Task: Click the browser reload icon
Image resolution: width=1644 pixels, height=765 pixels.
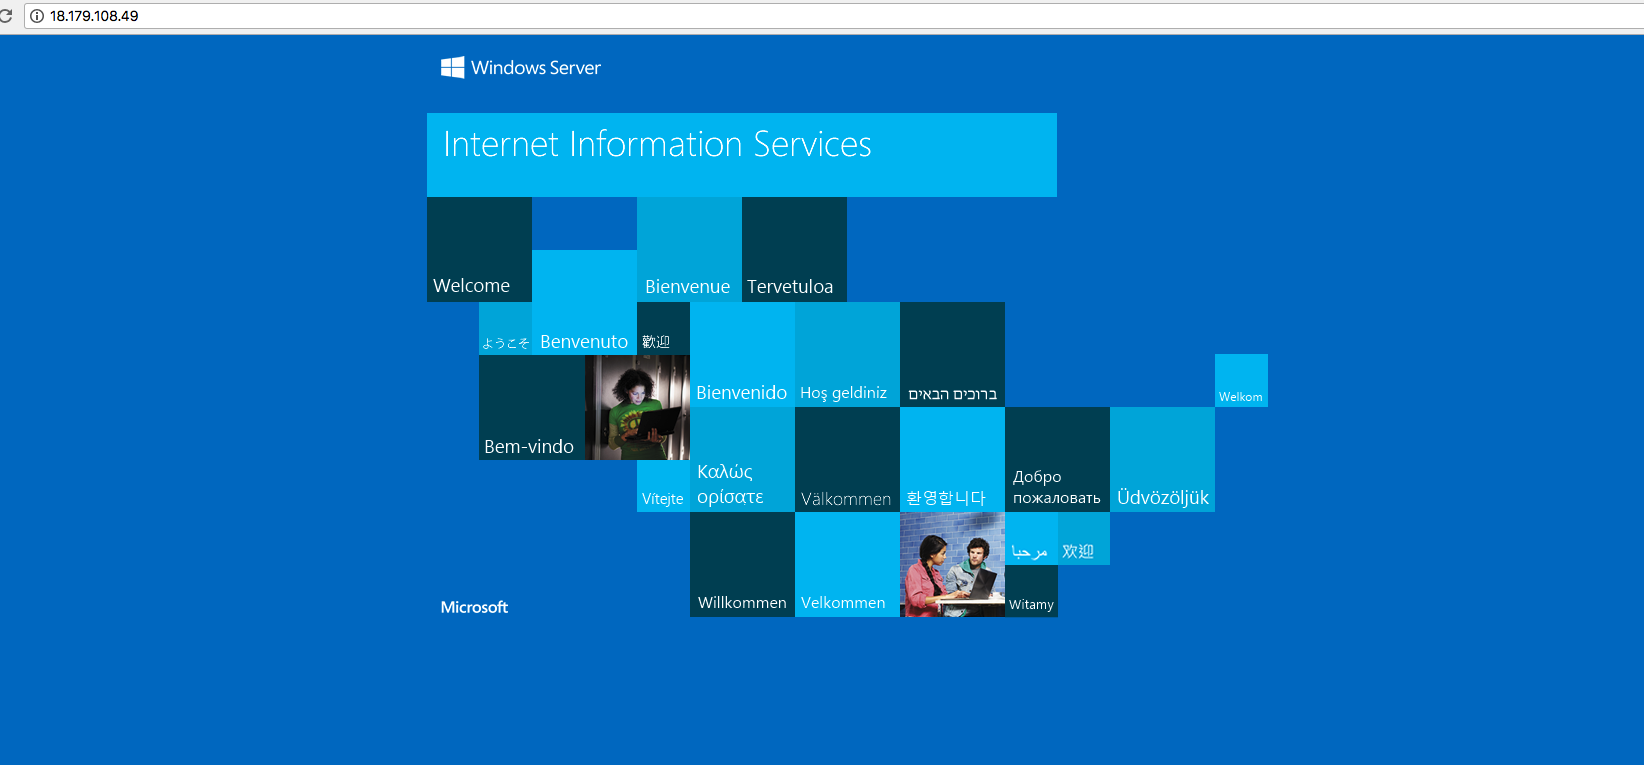Action: pyautogui.click(x=5, y=16)
